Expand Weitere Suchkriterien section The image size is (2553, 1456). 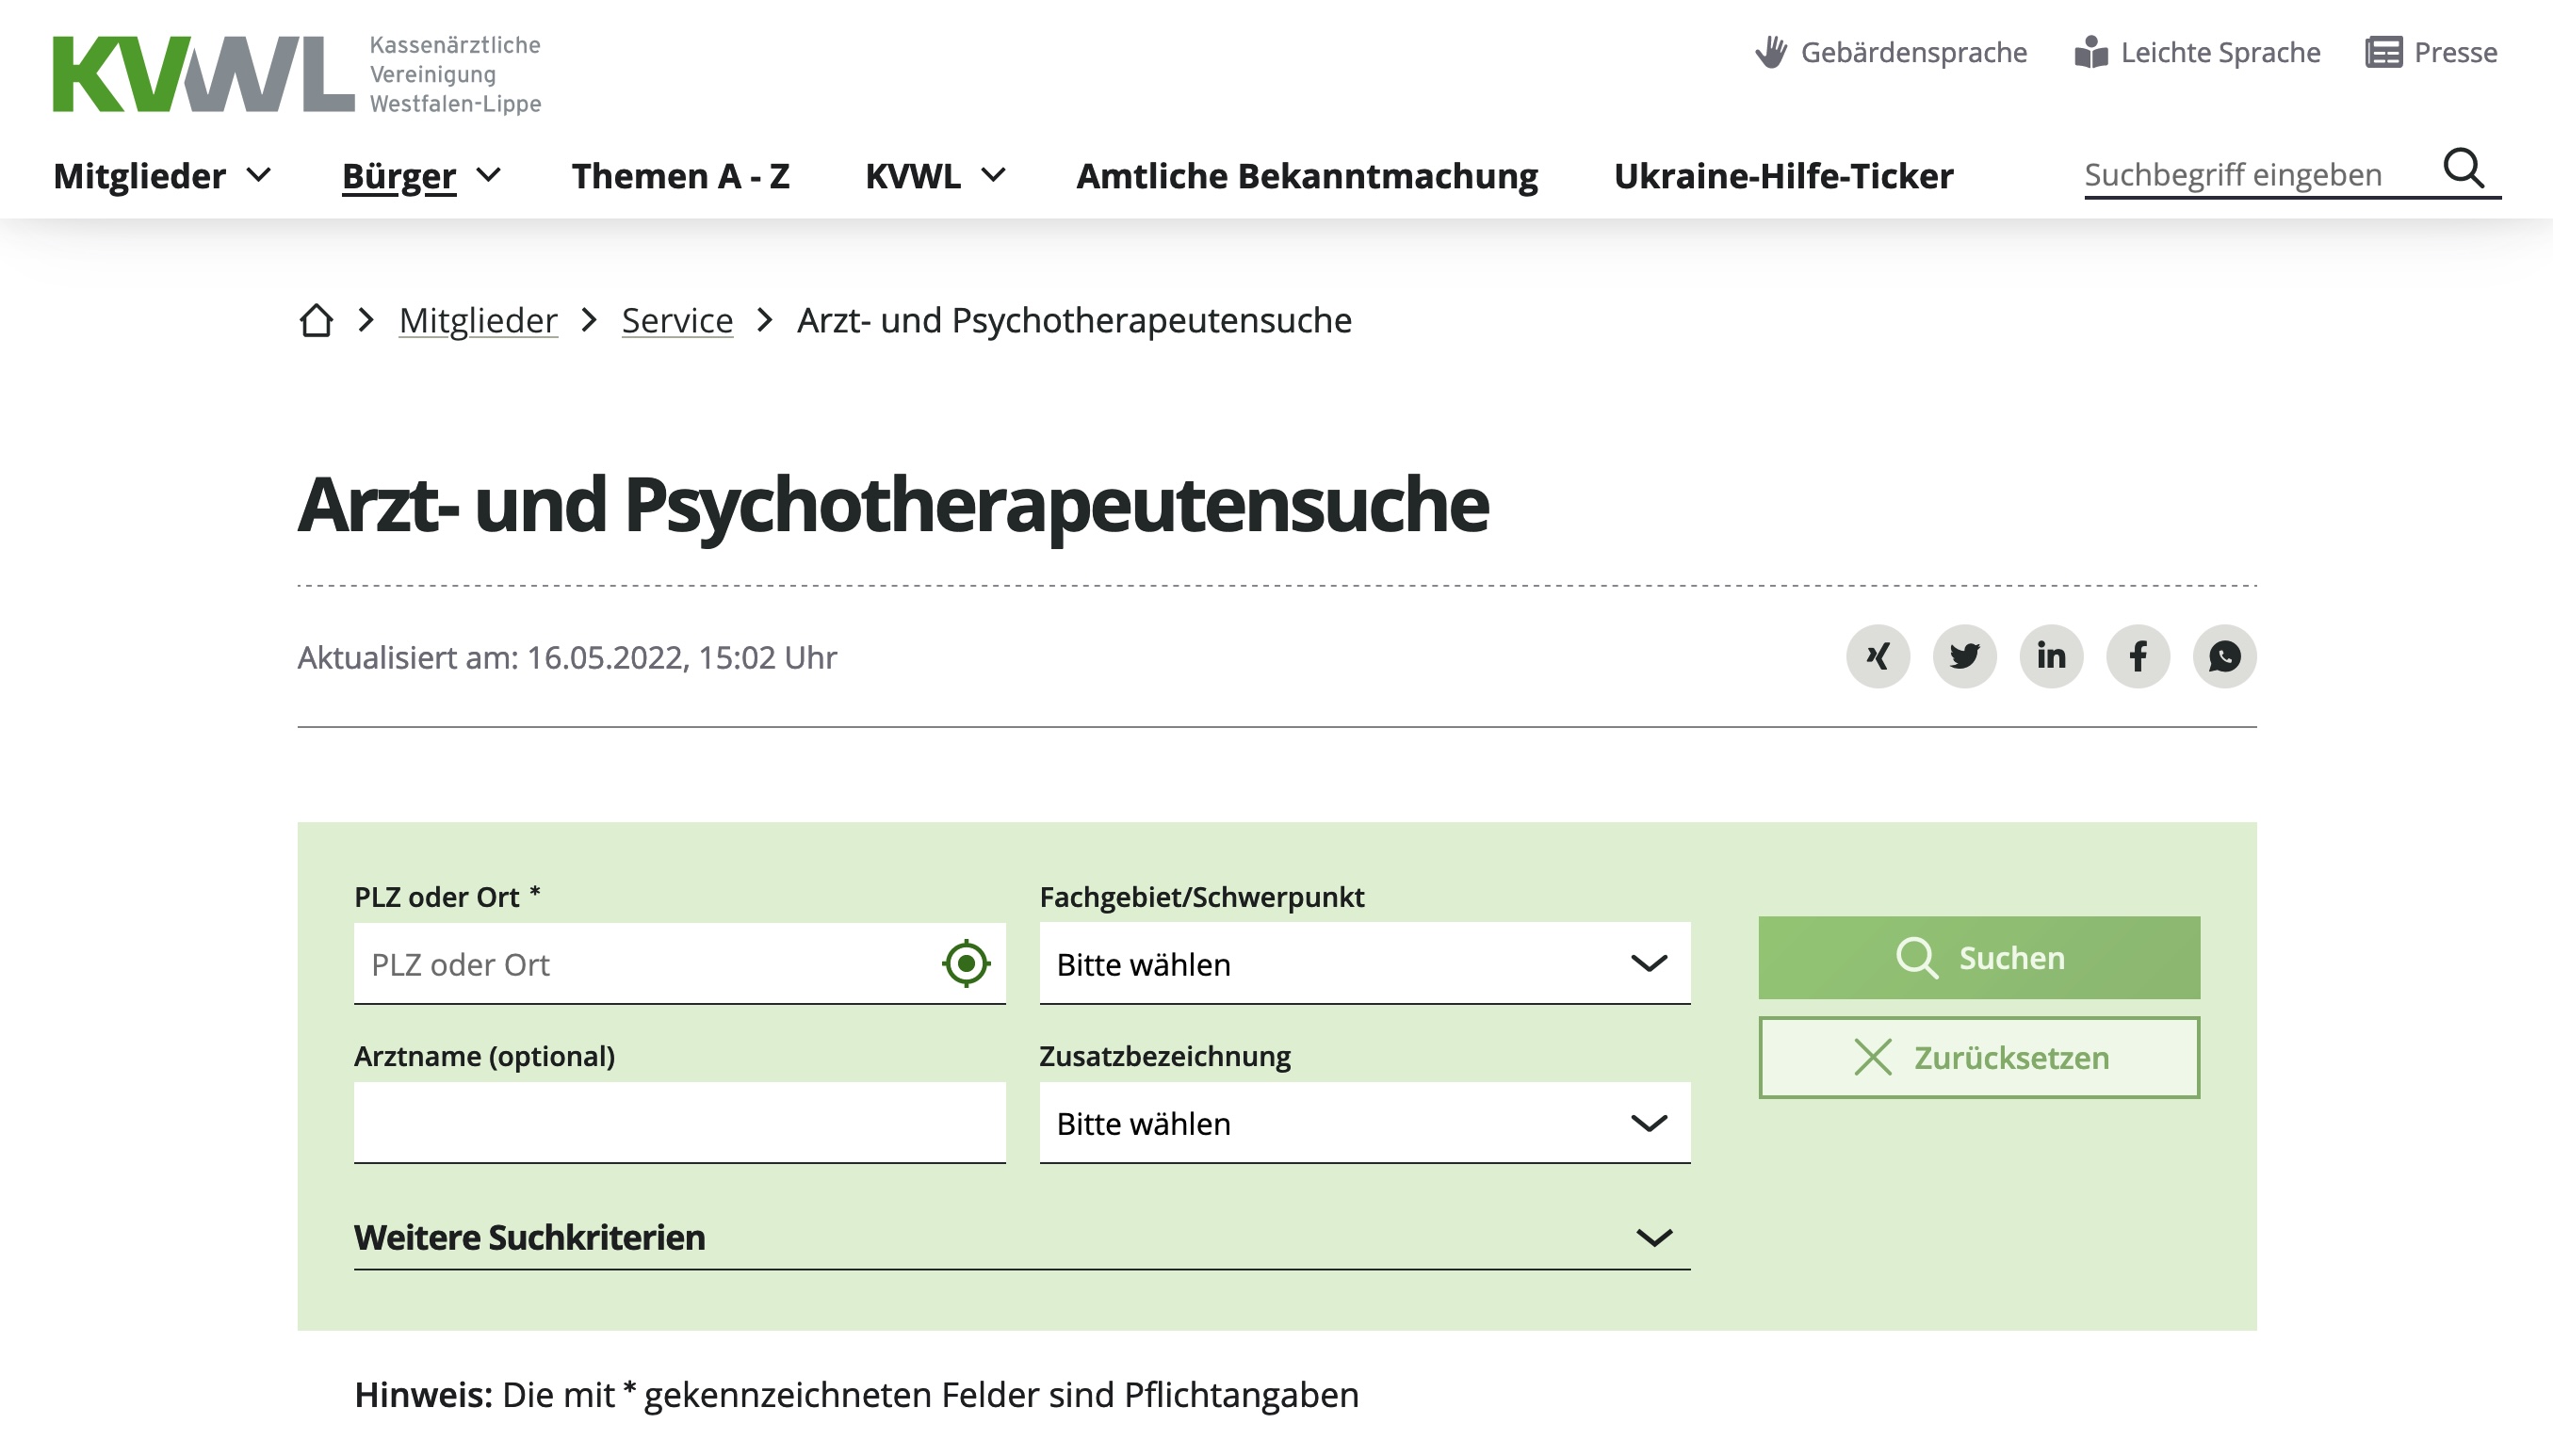(1021, 1237)
